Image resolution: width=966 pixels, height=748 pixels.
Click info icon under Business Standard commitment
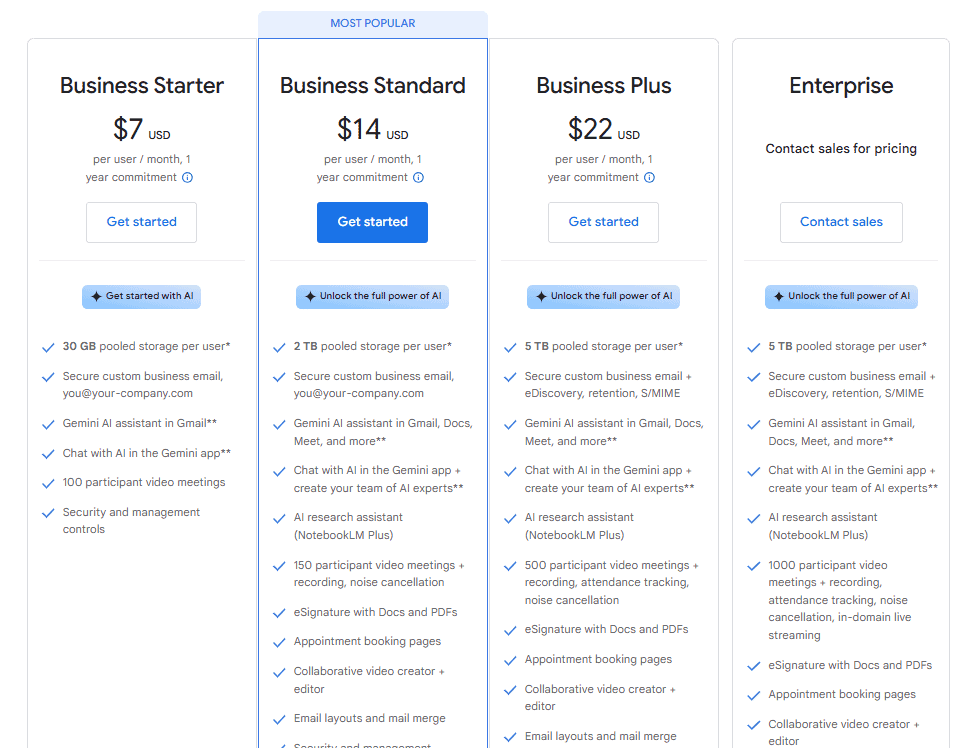(x=418, y=177)
